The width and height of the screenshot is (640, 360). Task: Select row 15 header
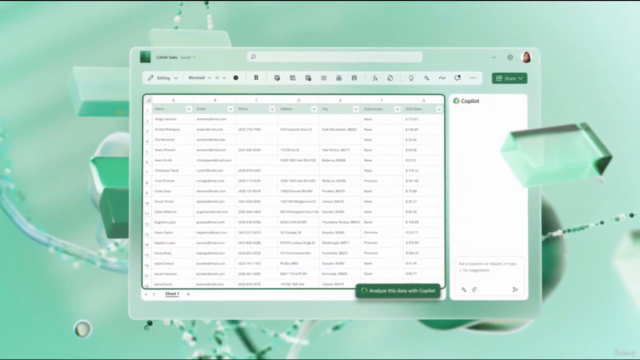(x=148, y=254)
